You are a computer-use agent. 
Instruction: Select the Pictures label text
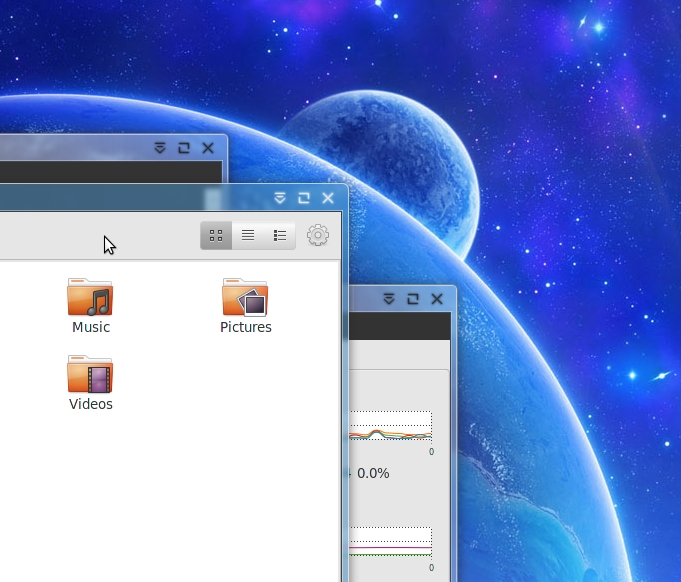[246, 327]
